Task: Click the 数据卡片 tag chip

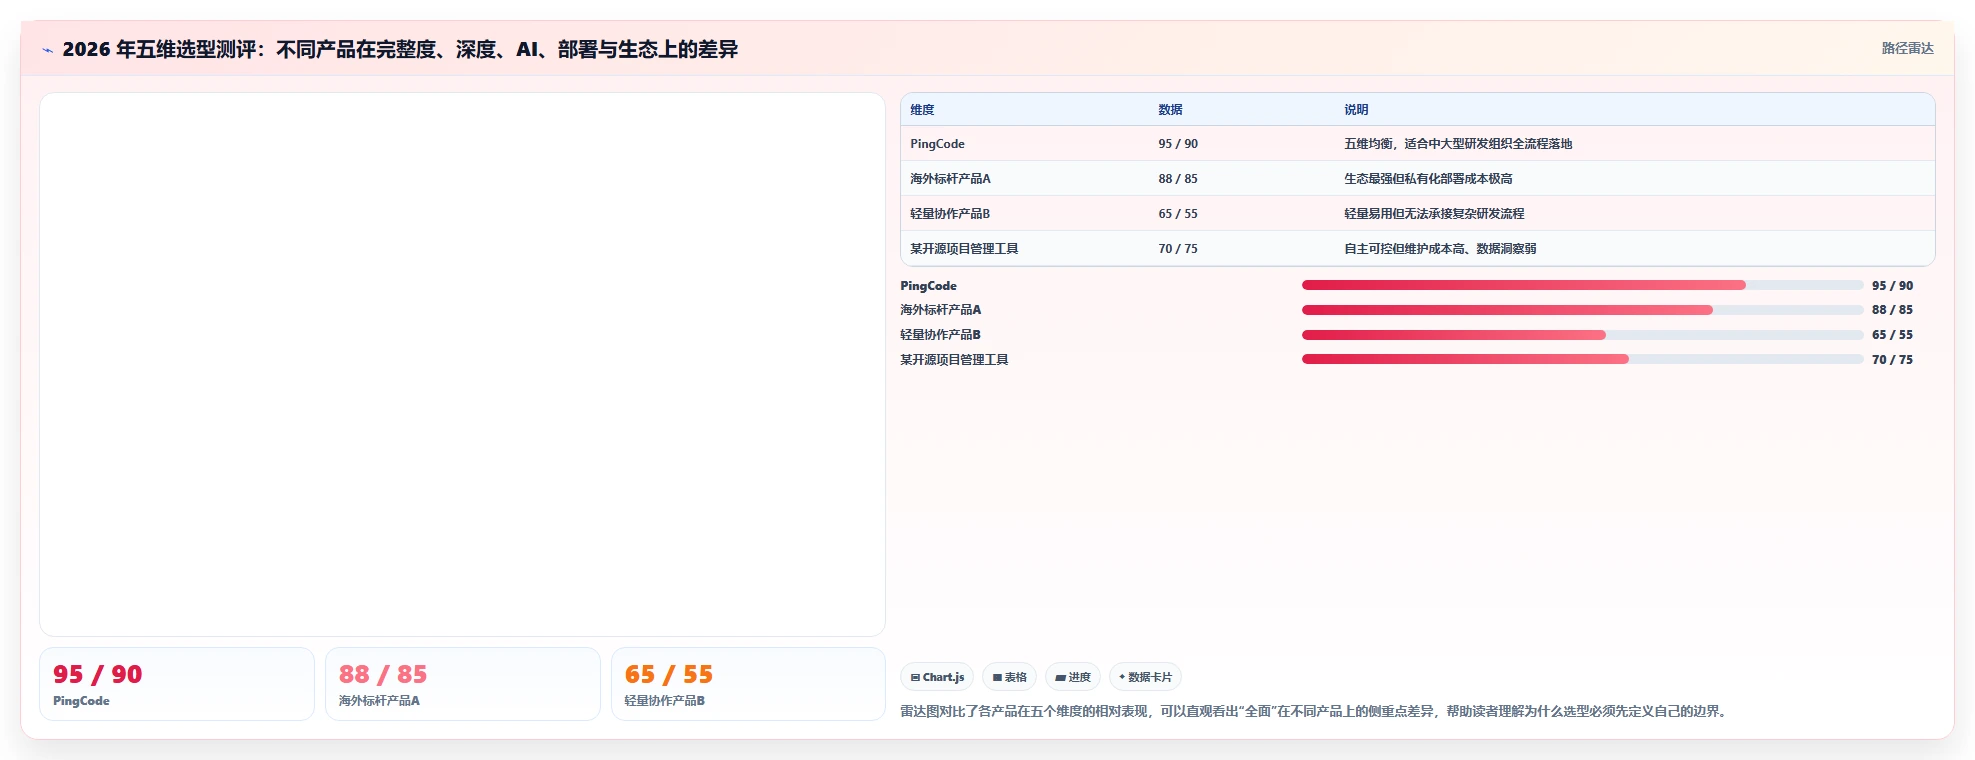Action: click(1145, 677)
